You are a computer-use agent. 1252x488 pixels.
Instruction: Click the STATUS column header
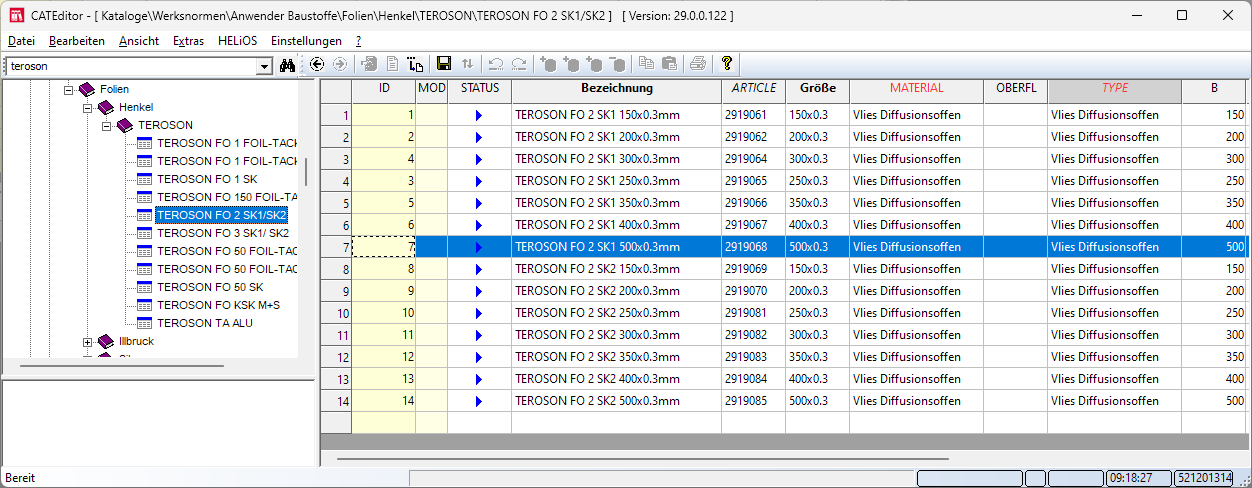point(479,89)
